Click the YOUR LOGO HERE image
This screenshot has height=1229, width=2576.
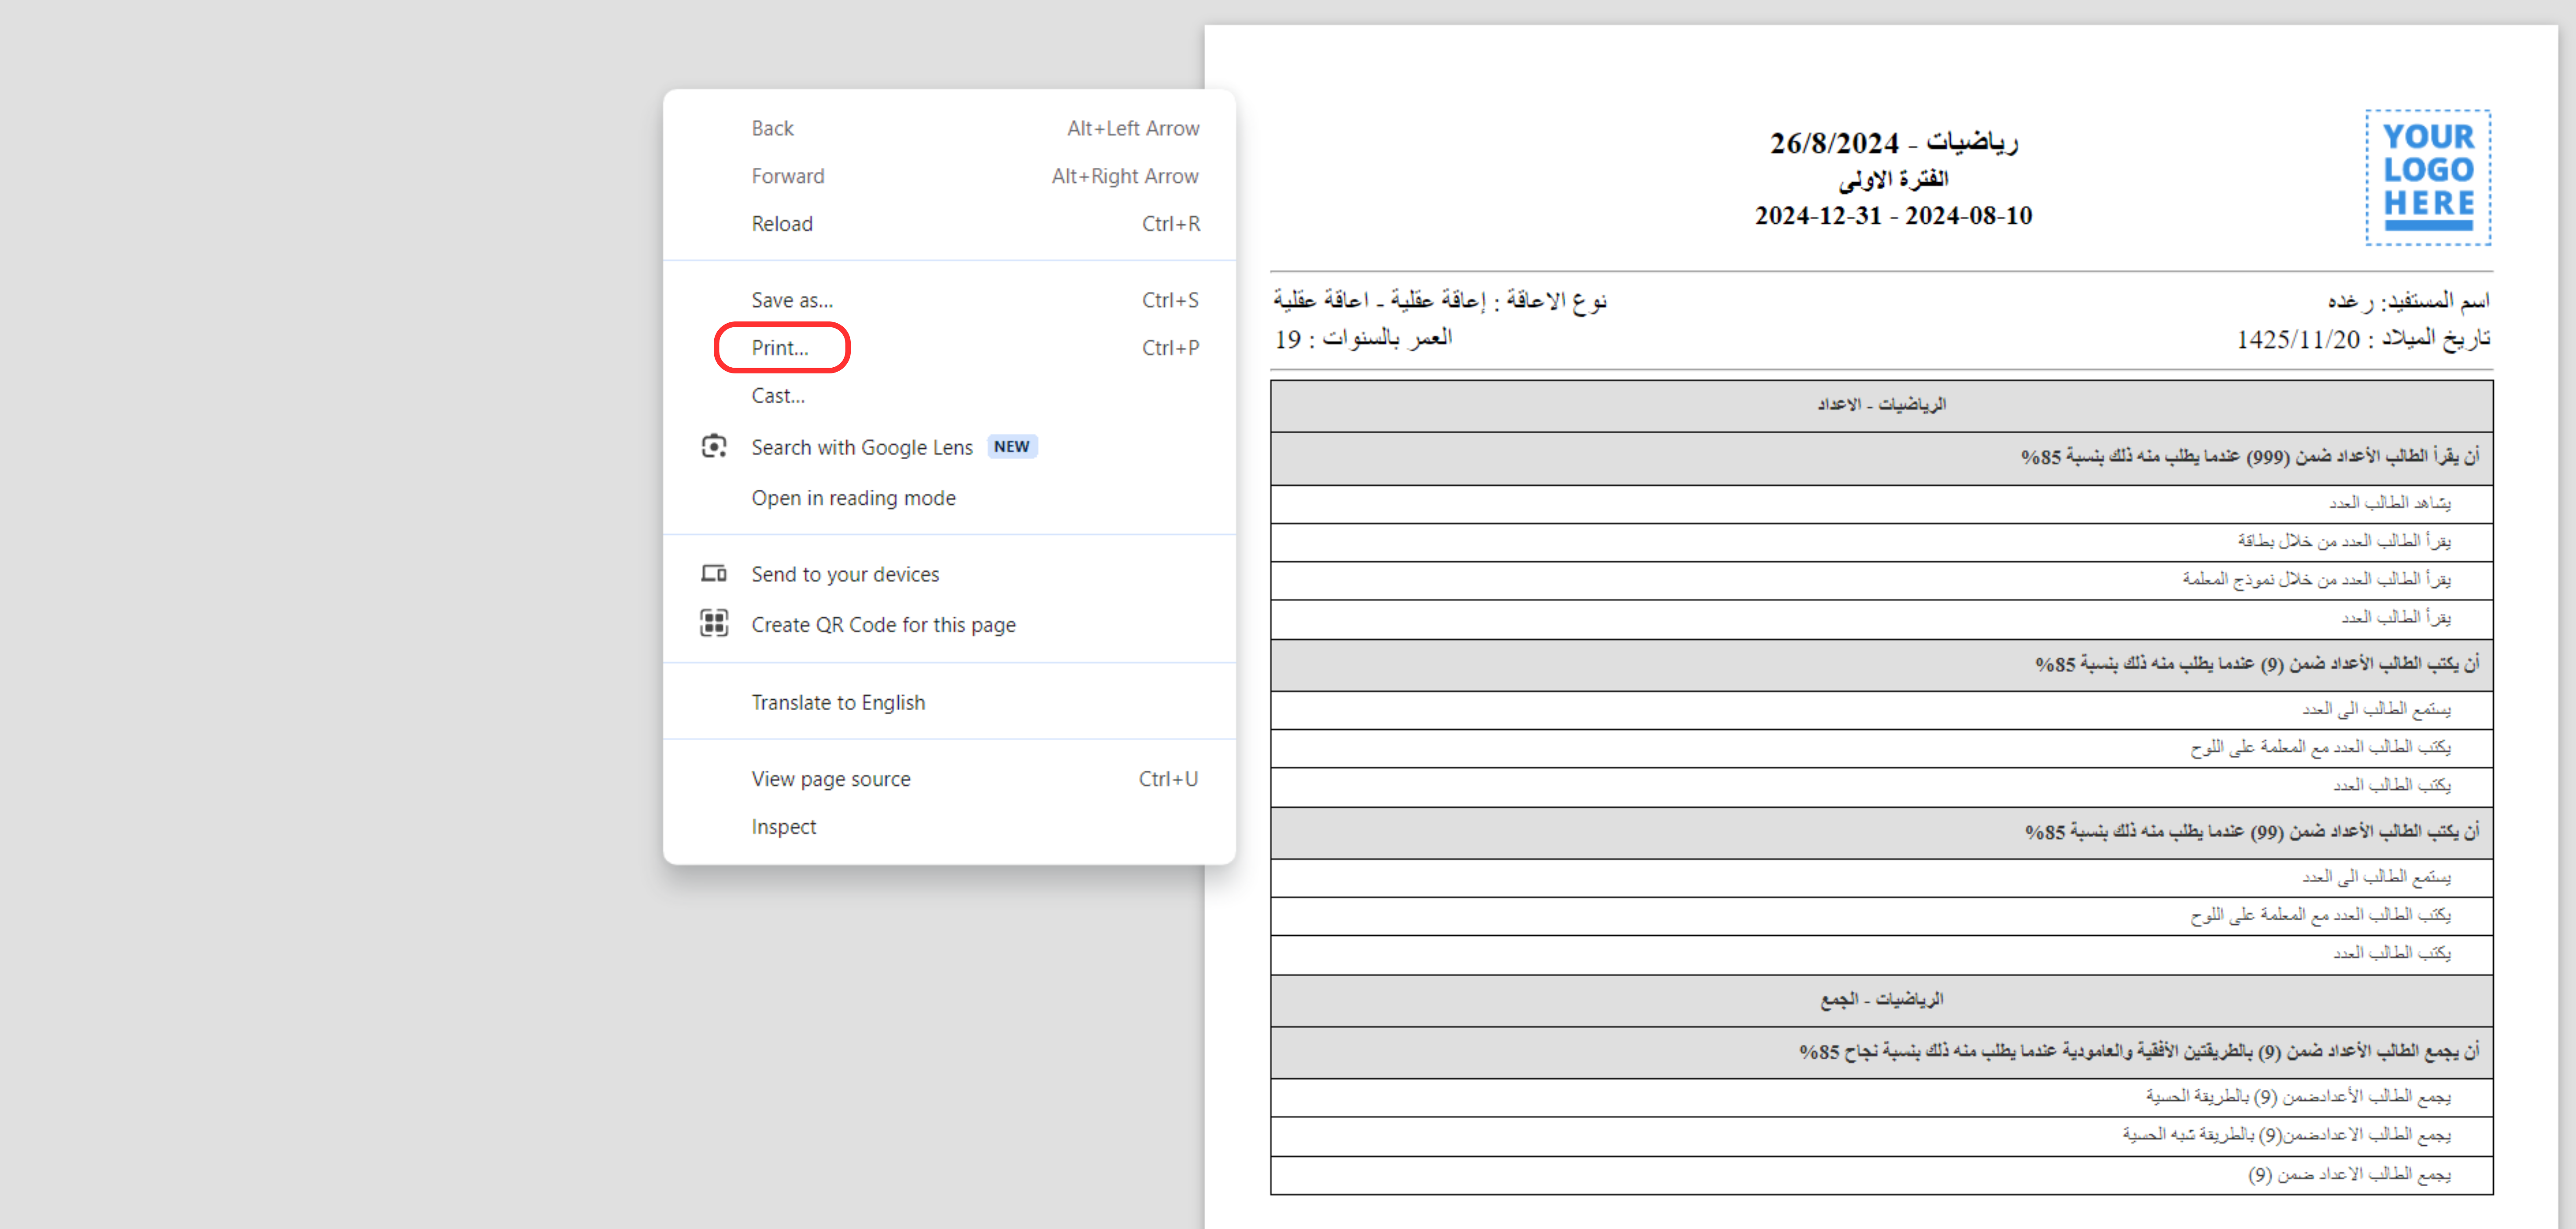click(x=2428, y=178)
